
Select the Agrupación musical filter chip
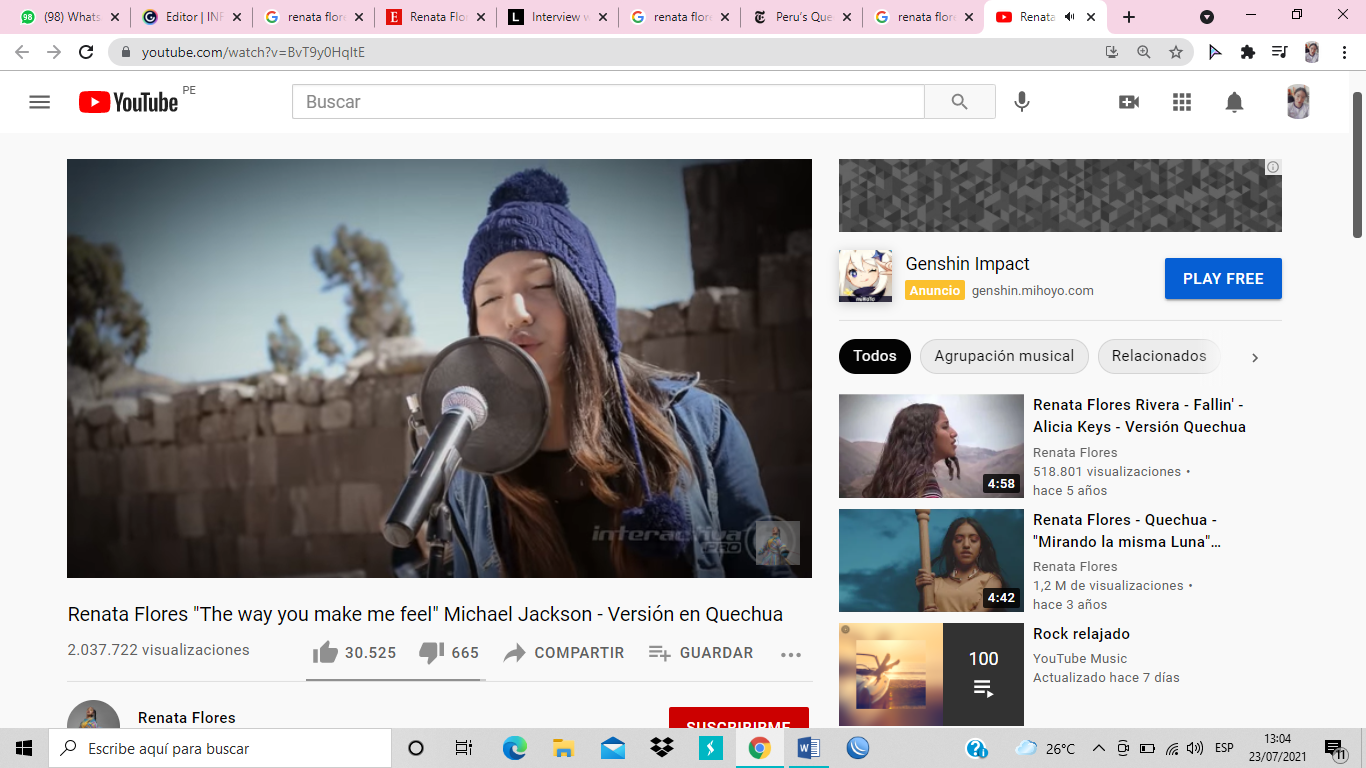point(1004,356)
